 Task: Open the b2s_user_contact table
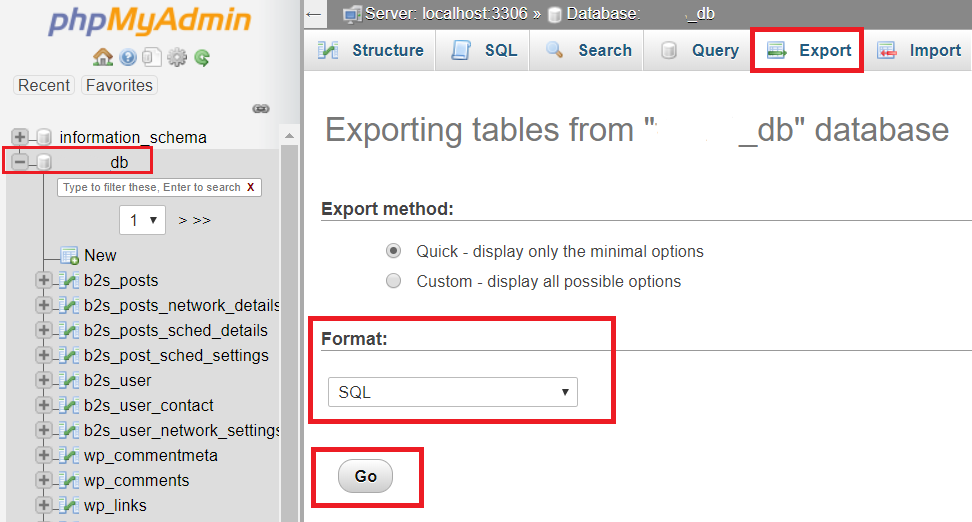(149, 405)
